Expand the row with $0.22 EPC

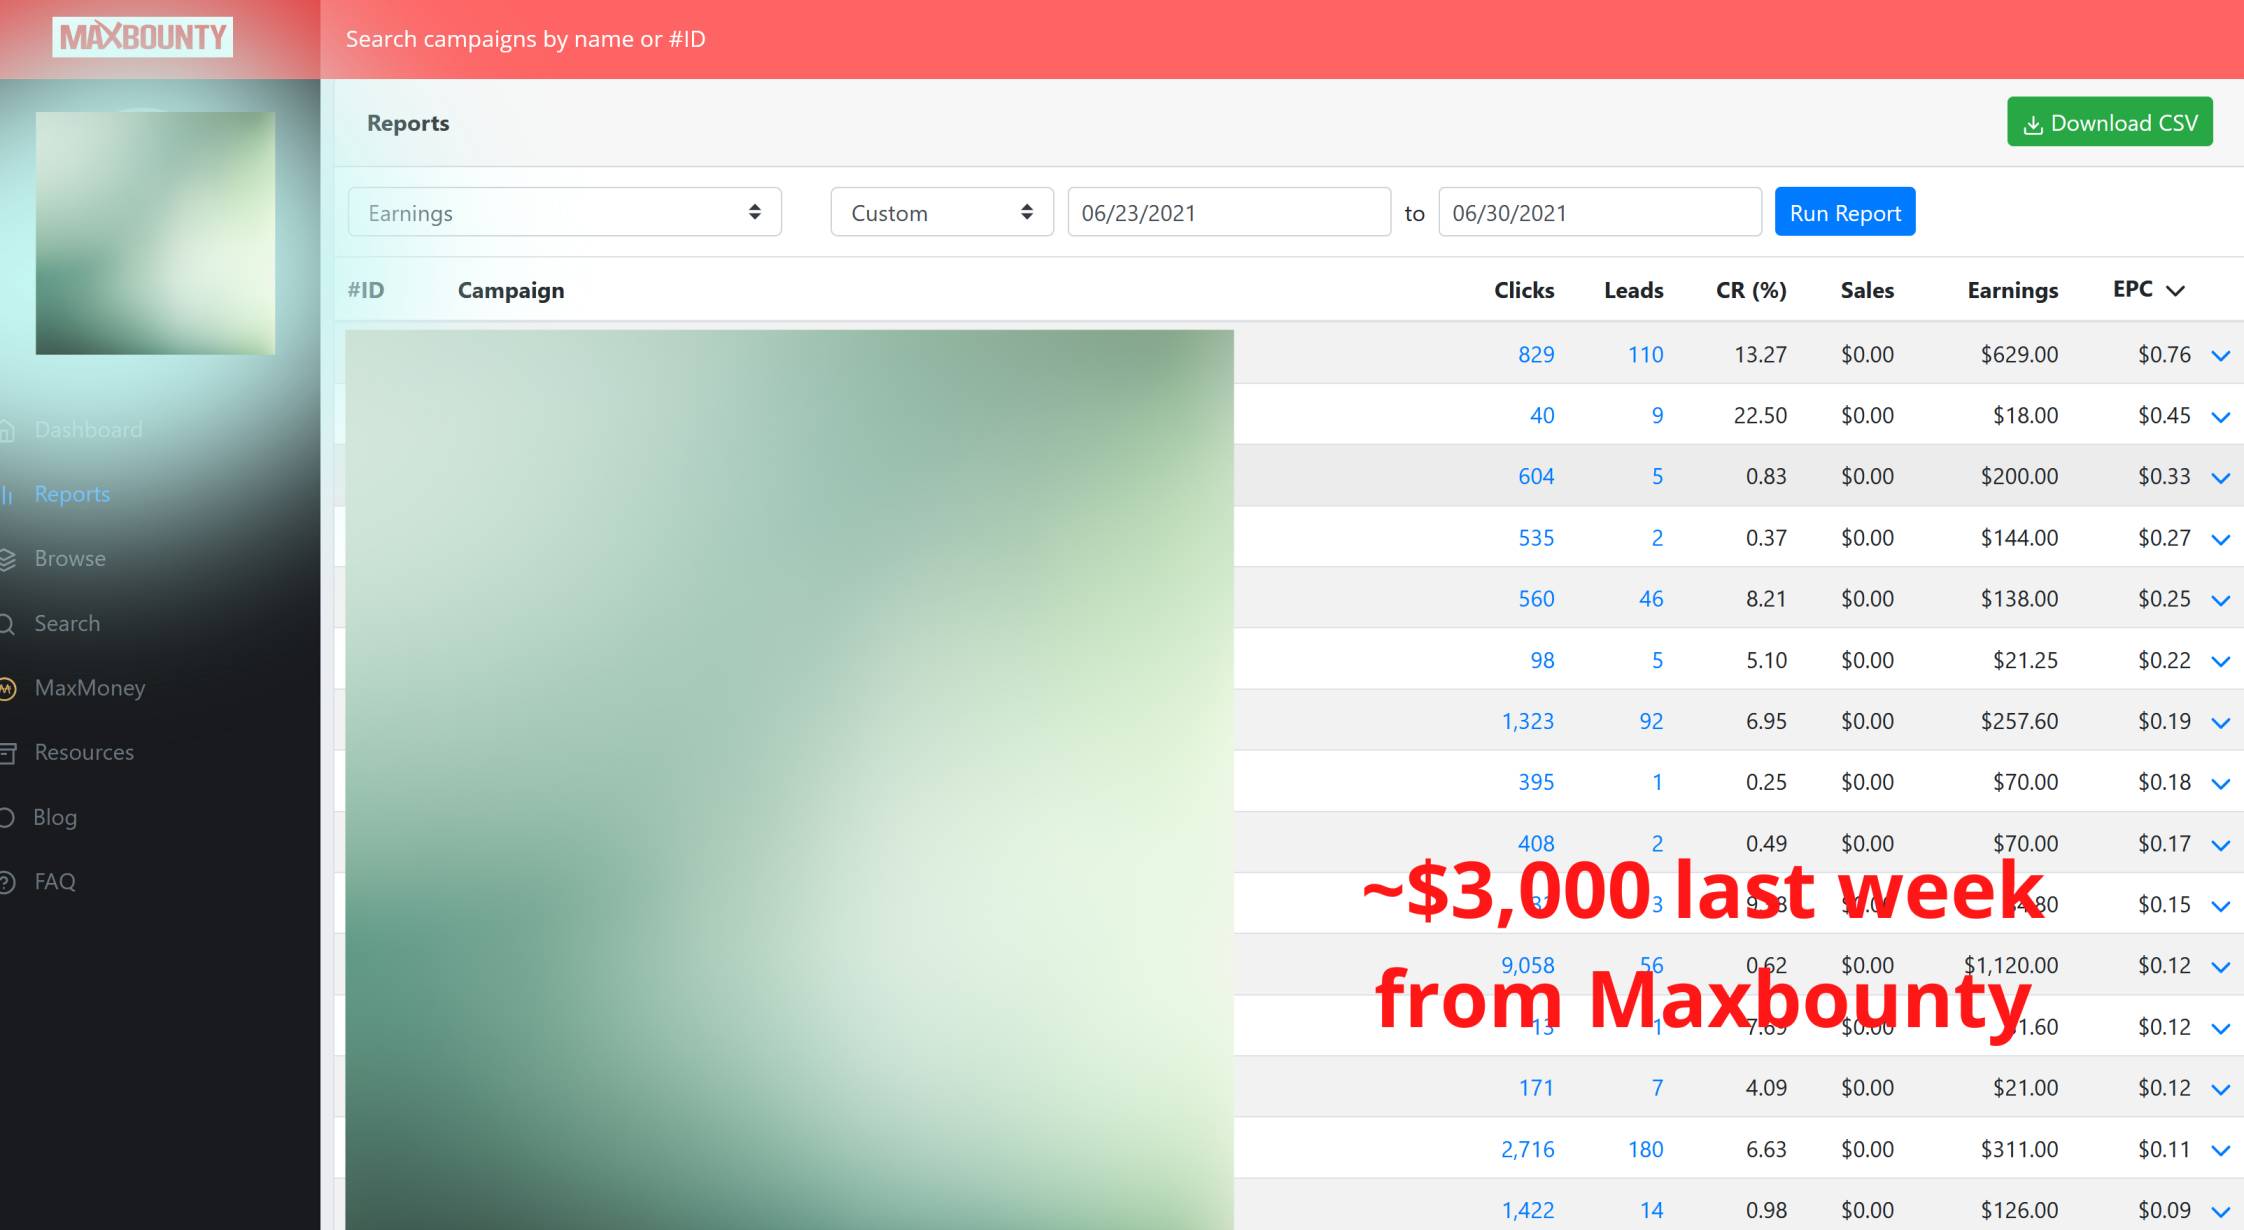[2220, 661]
